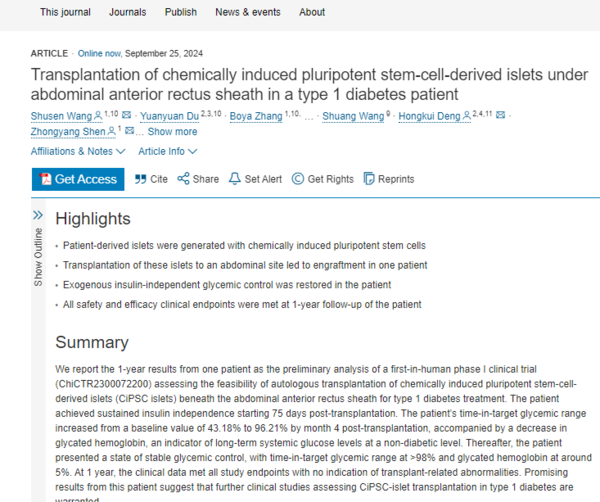The image size is (600, 502).
Task: Expand the Affiliations & Notes section
Action: tap(78, 151)
